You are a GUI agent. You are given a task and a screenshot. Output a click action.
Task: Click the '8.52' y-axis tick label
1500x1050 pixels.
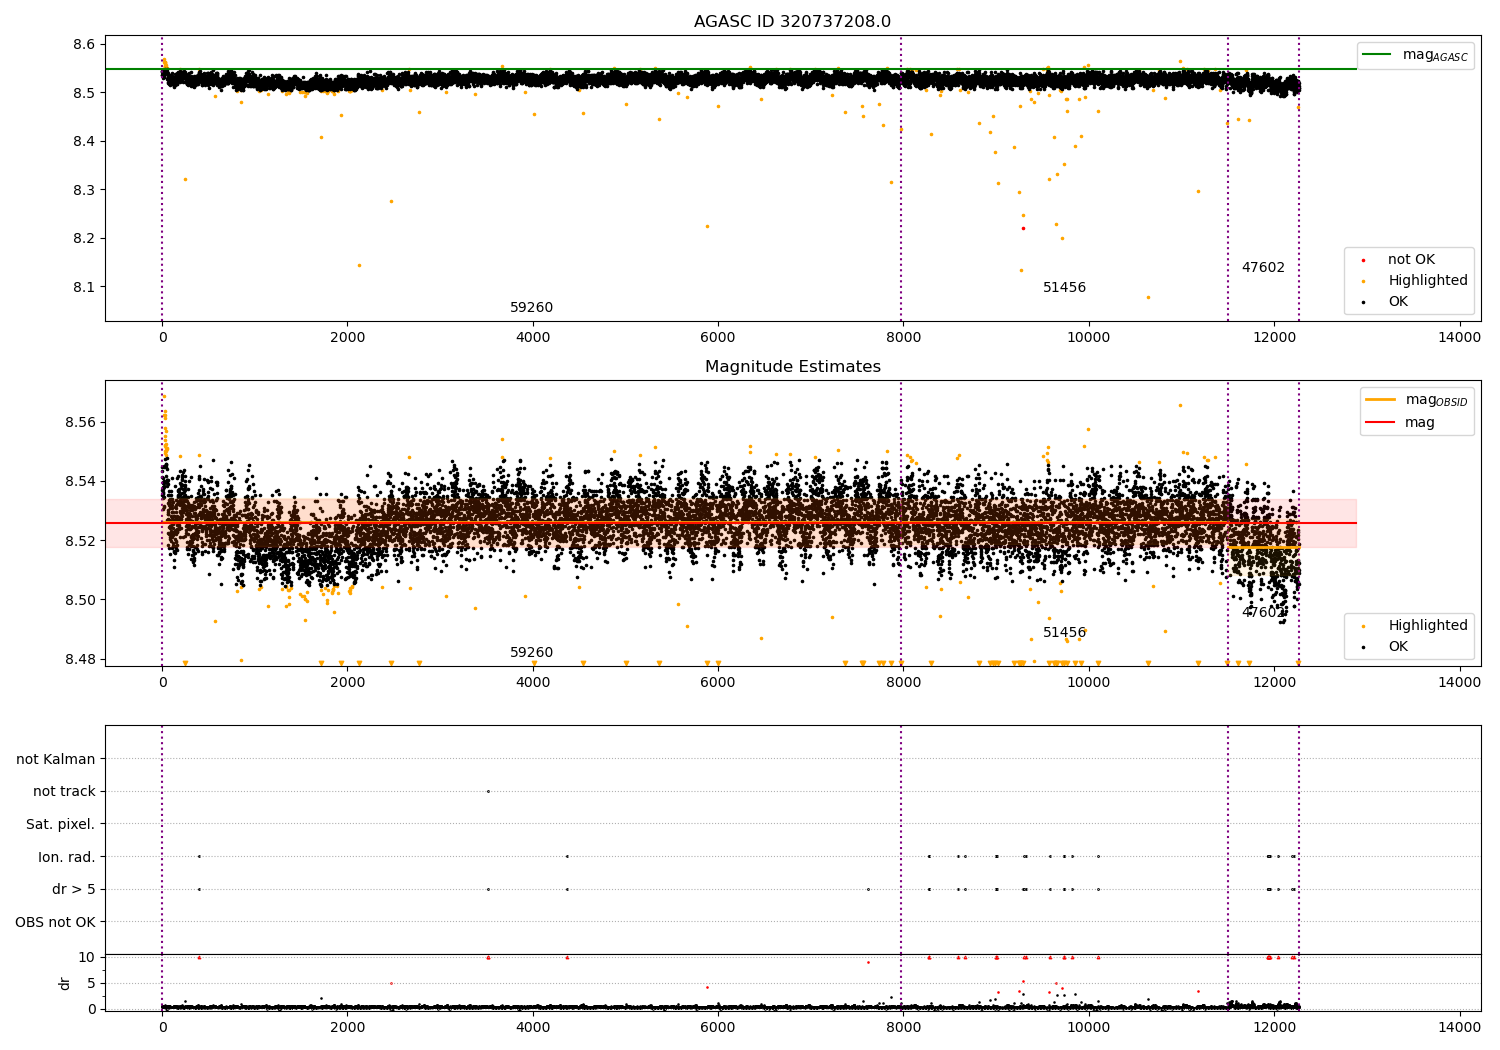click(80, 541)
